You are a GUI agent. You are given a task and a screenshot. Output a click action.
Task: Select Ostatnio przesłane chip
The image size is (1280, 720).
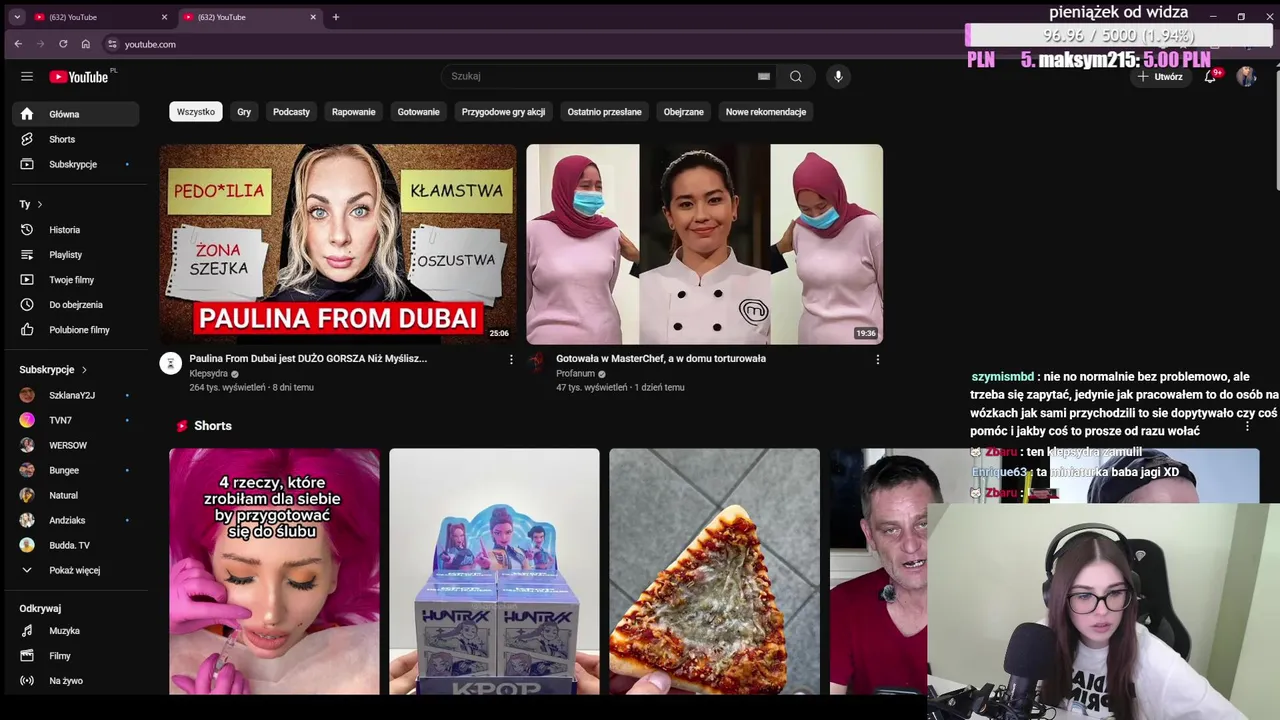pyautogui.click(x=604, y=112)
